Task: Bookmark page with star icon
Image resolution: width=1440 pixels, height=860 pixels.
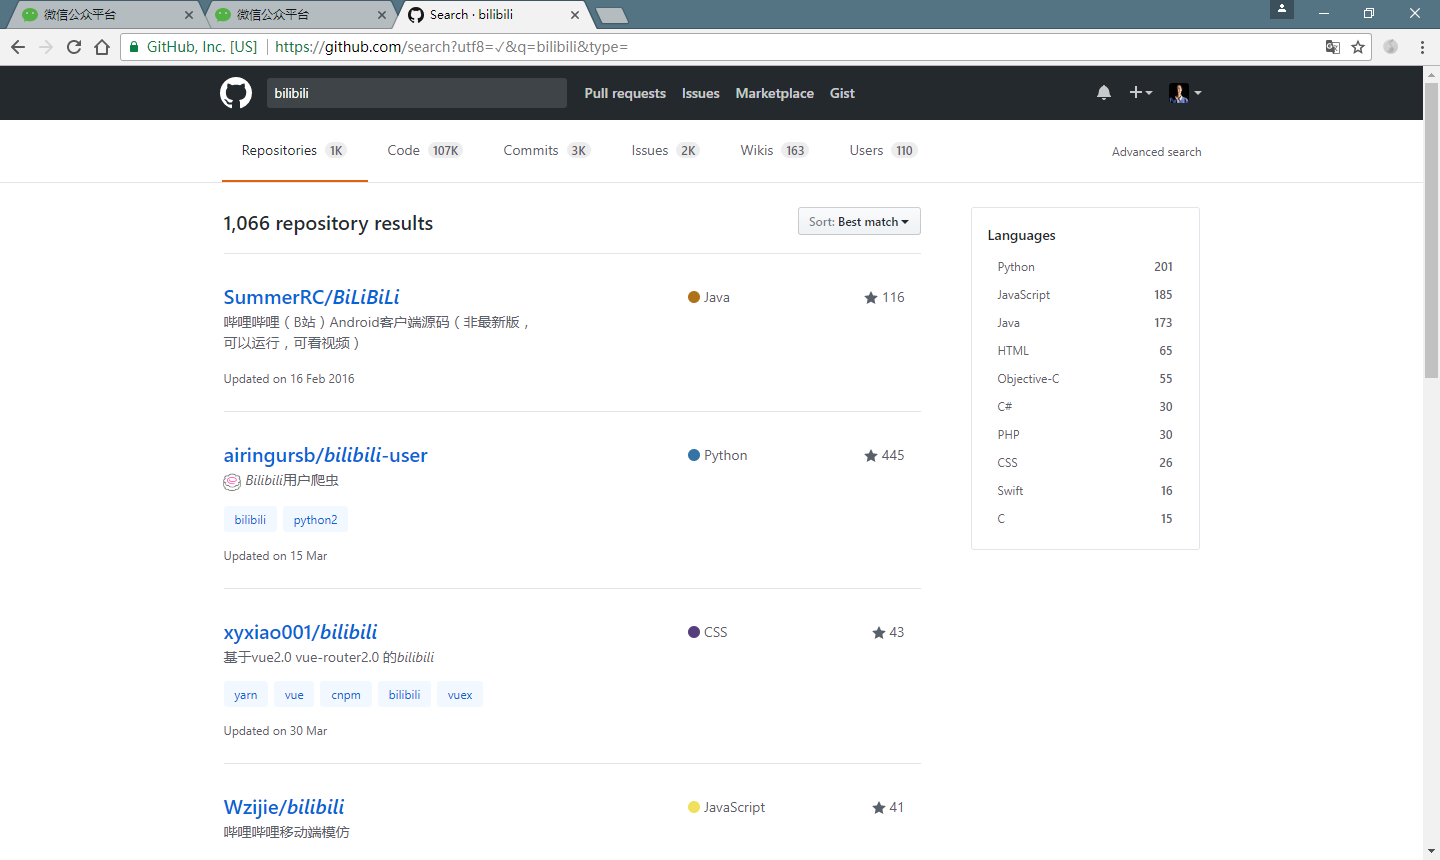Action: click(x=1358, y=47)
